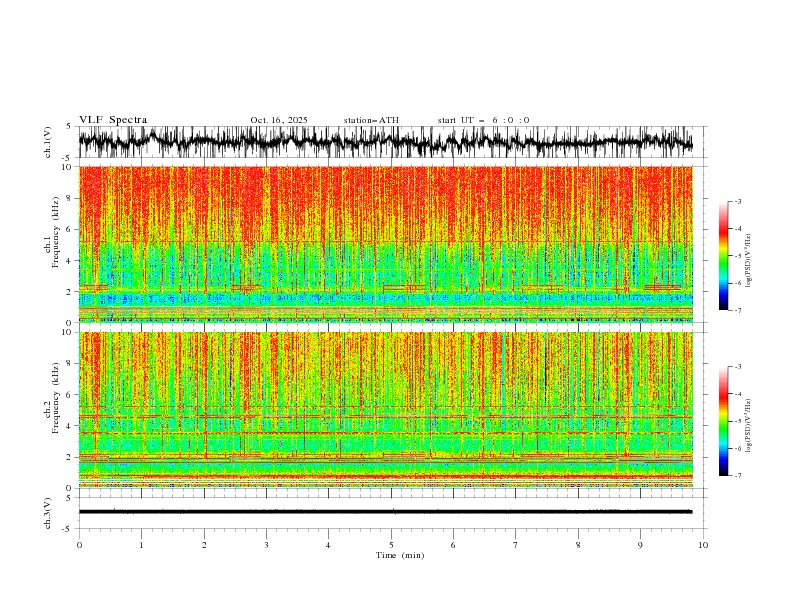Click the 'Time (min)' axis label
The image size is (792, 612).
click(400, 555)
